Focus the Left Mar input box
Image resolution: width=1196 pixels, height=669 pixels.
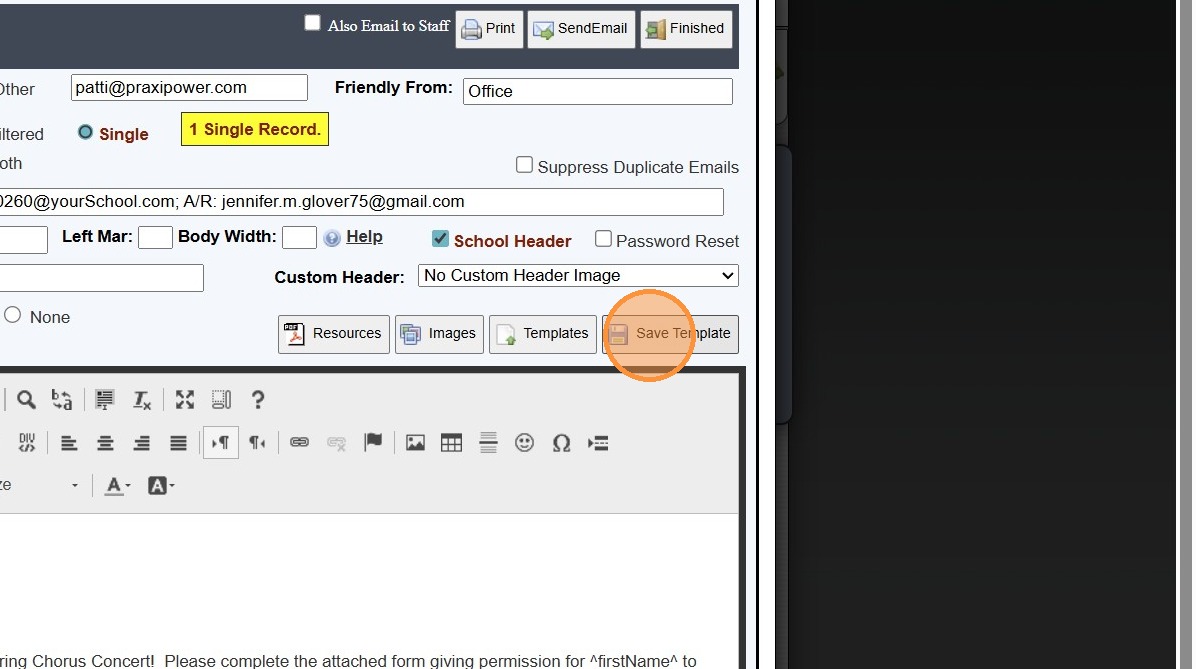pyautogui.click(x=155, y=237)
